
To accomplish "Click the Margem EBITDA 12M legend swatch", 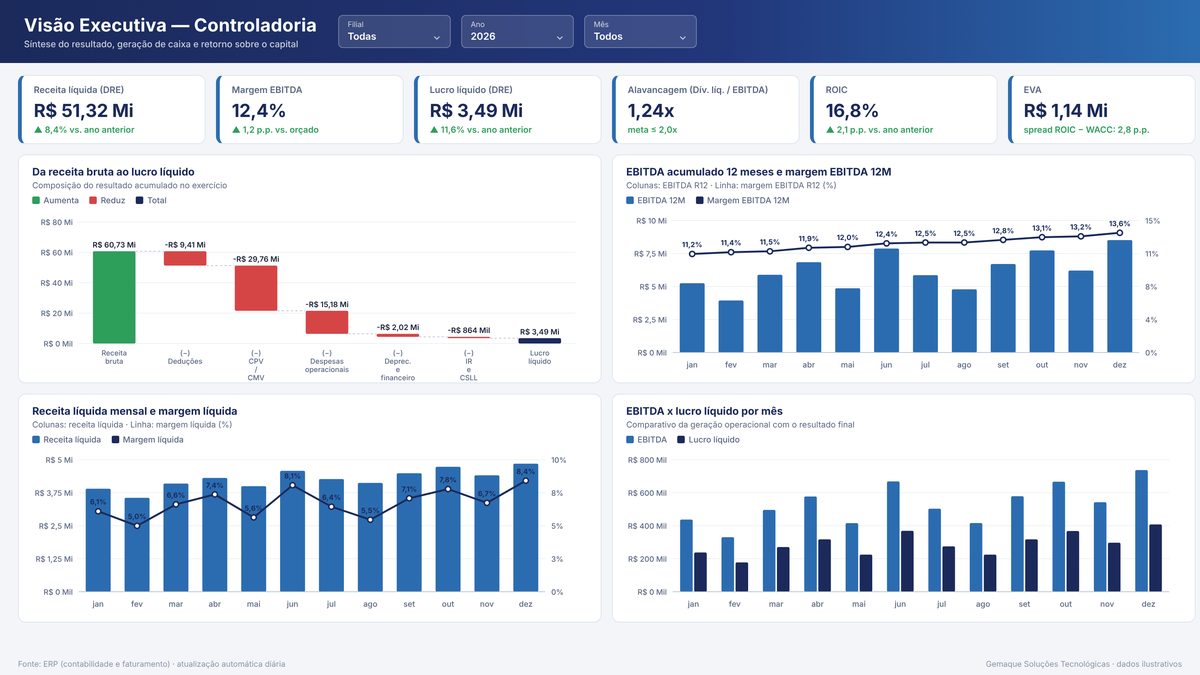I will pos(700,201).
